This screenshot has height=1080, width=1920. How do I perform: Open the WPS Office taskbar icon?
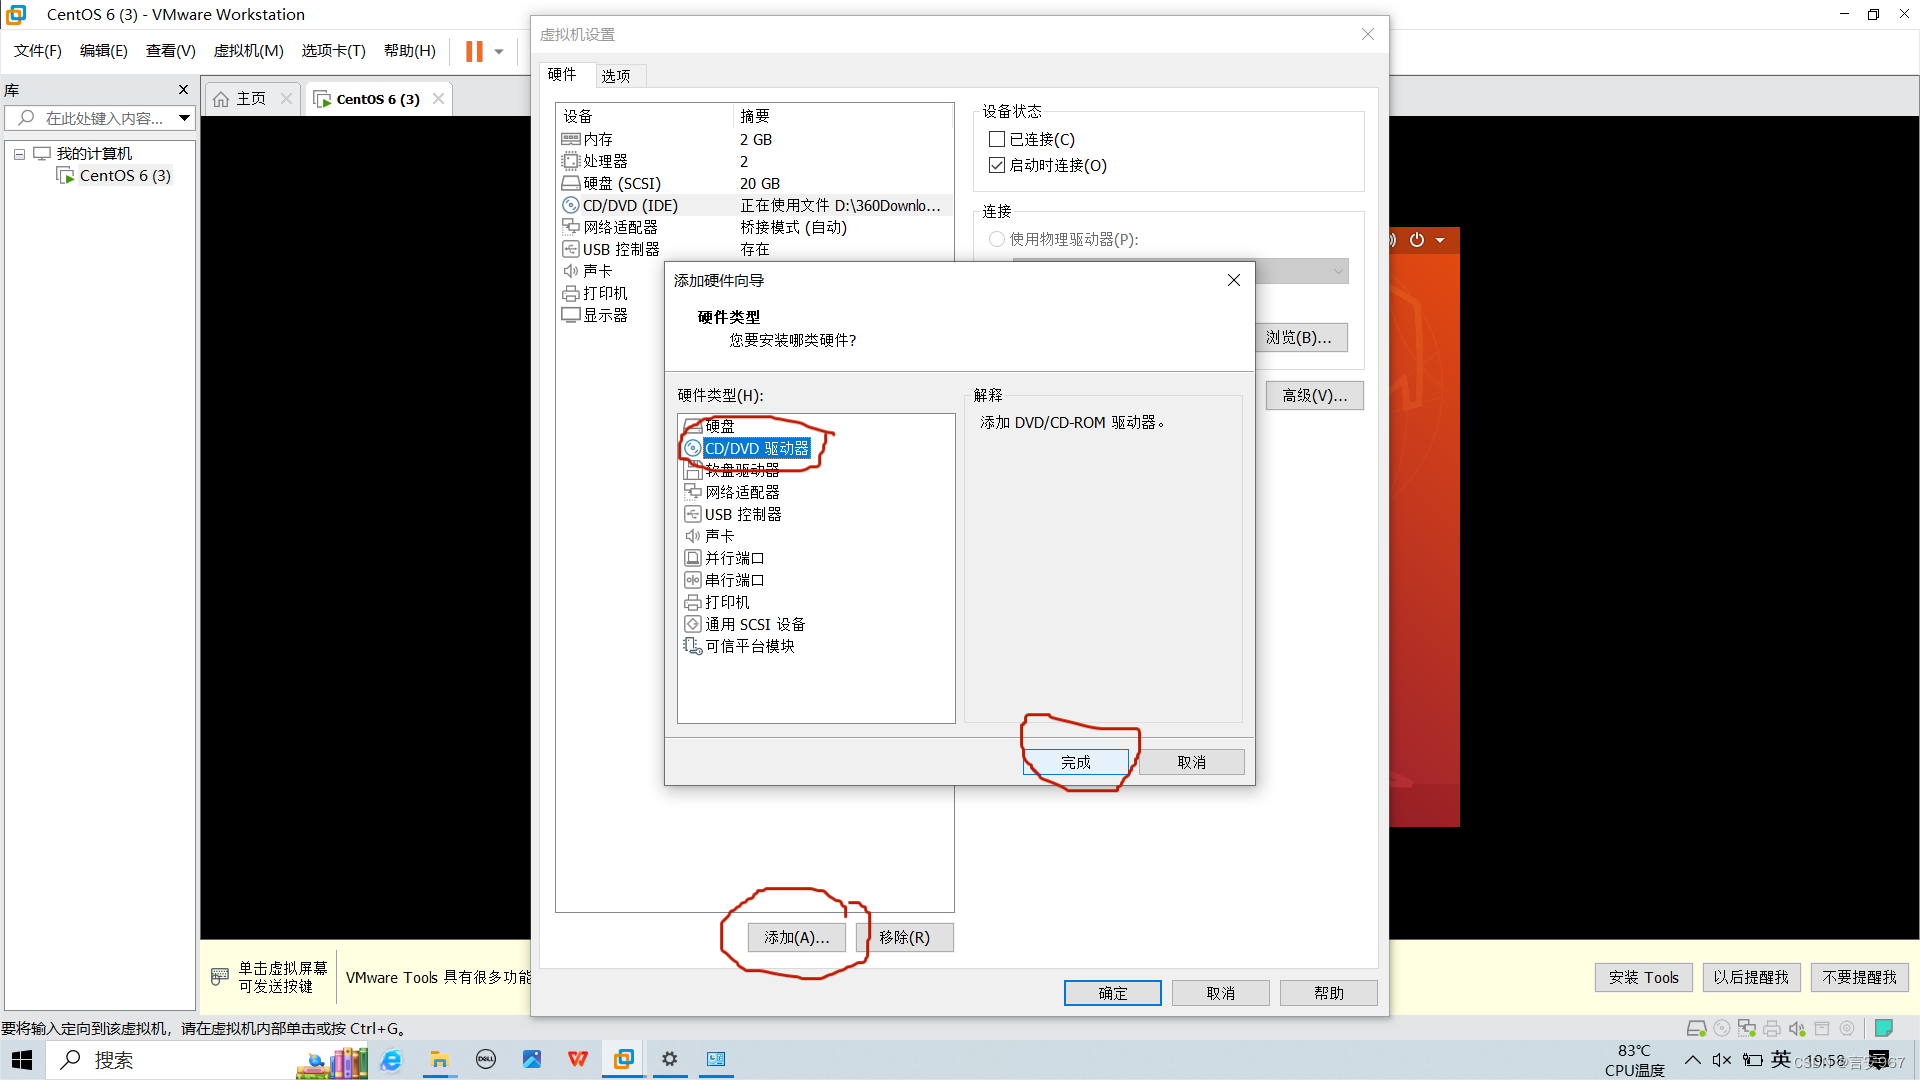coord(577,1059)
